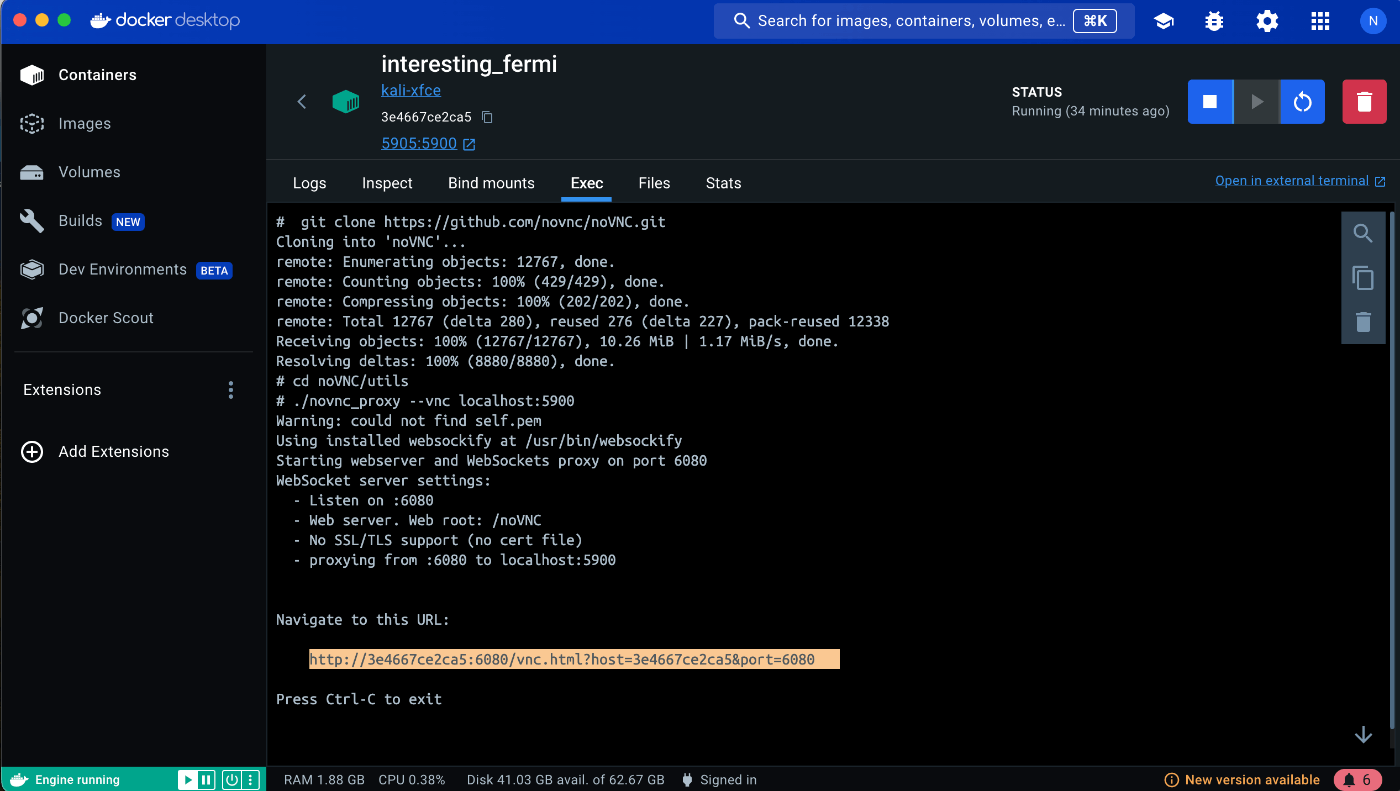Image resolution: width=1400 pixels, height=791 pixels.
Task: Open the Troubleshoot bug icon
Action: (1214, 21)
